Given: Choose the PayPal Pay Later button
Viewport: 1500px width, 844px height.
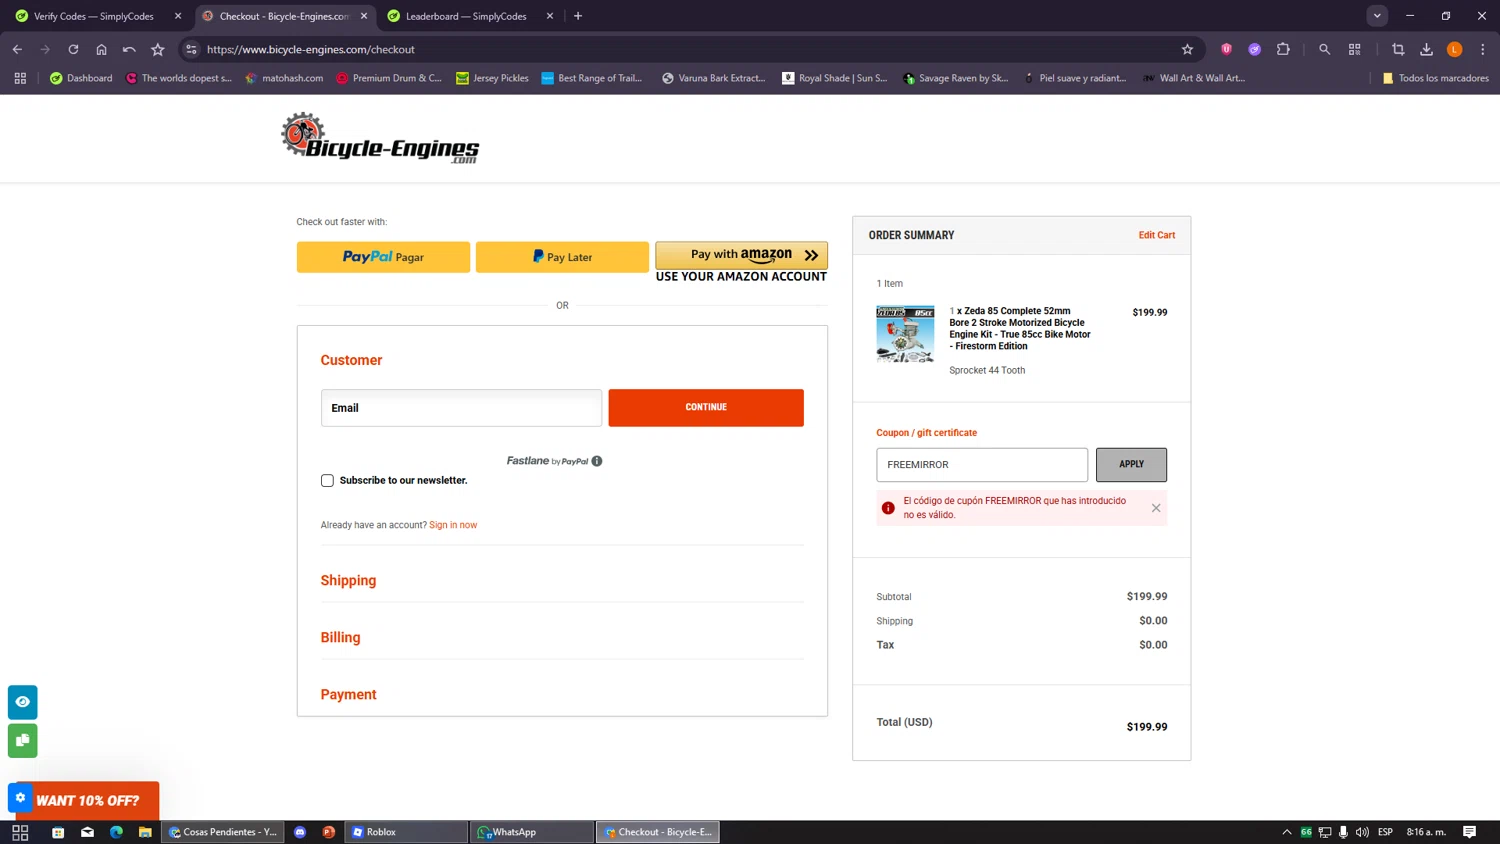Looking at the screenshot, I should (x=562, y=257).
